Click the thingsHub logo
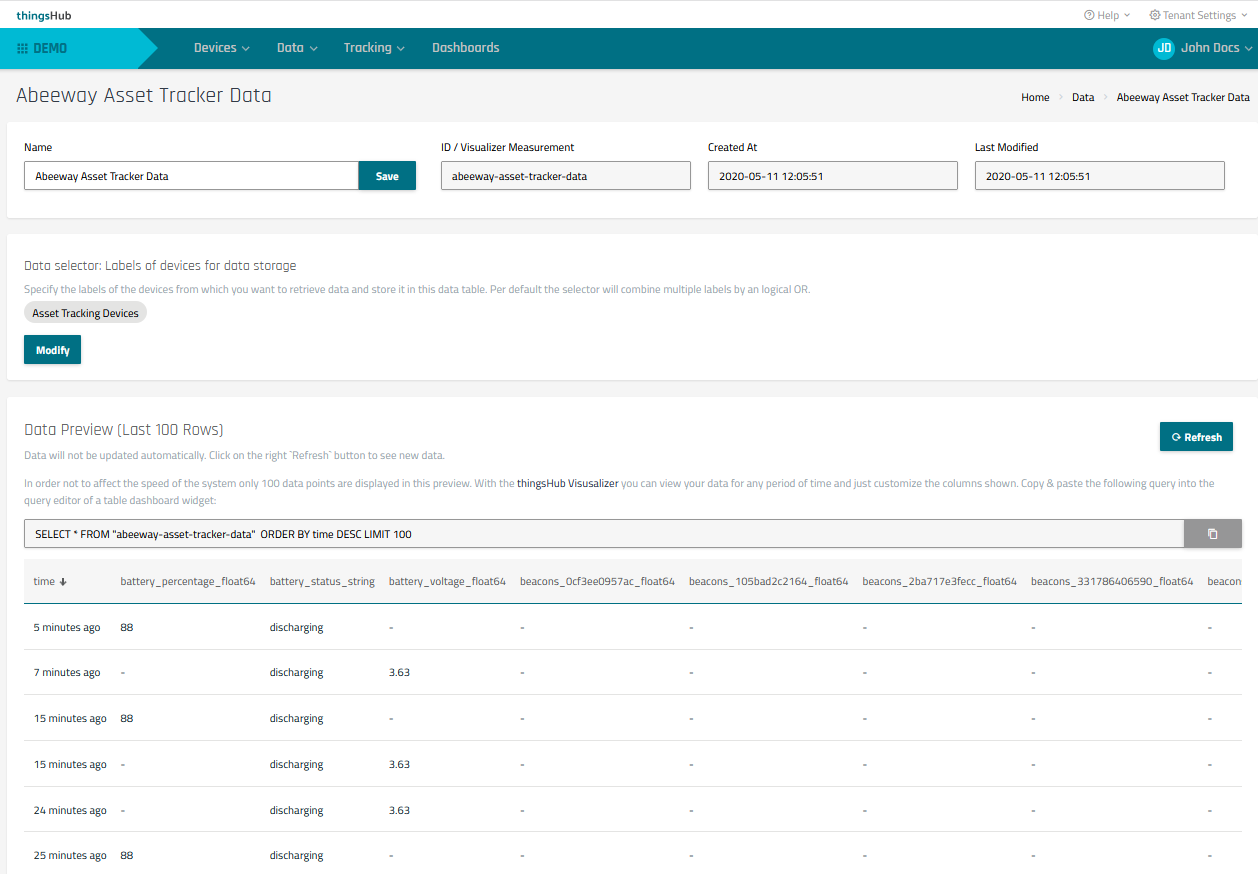 [44, 15]
